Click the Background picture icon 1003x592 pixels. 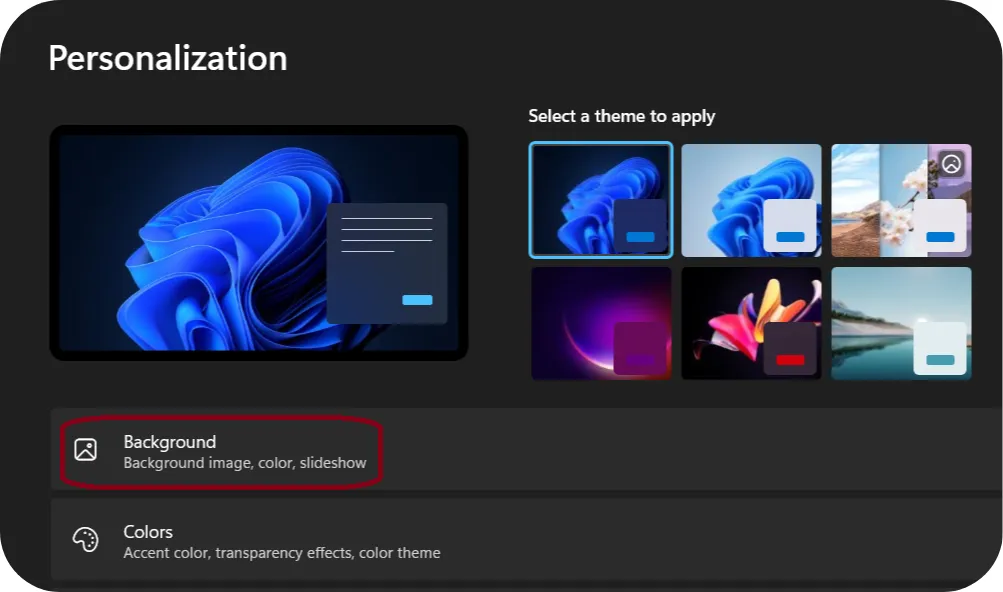(x=86, y=450)
